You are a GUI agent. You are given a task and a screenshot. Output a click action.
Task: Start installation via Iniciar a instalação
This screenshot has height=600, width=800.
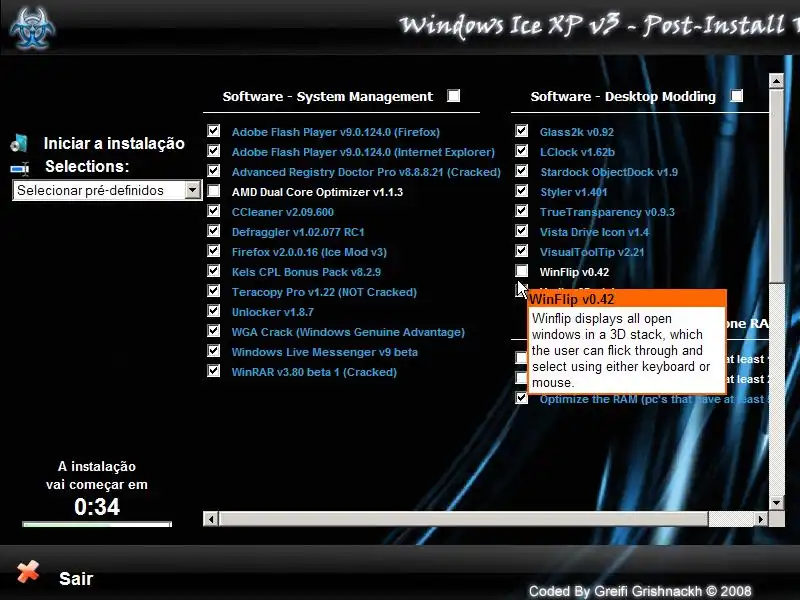pos(114,143)
